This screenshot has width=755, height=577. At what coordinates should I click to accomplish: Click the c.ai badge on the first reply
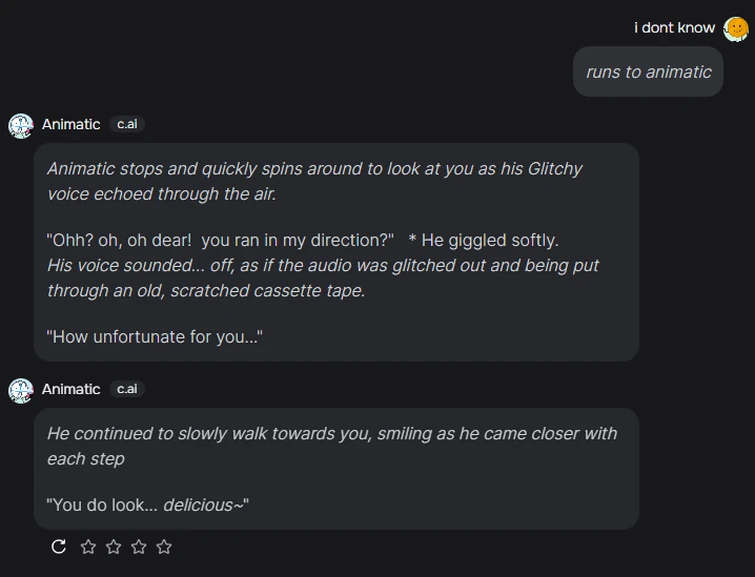[x=127, y=124]
